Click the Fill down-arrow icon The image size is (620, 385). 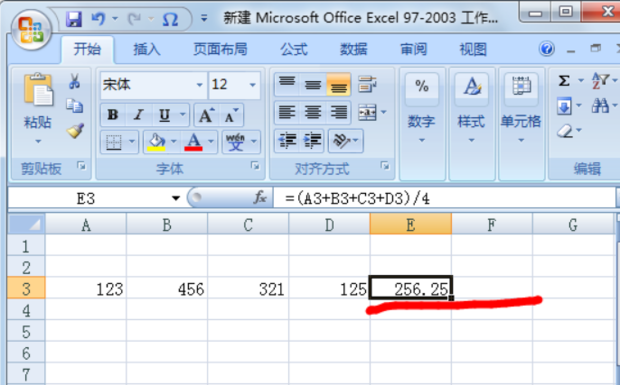(x=564, y=106)
